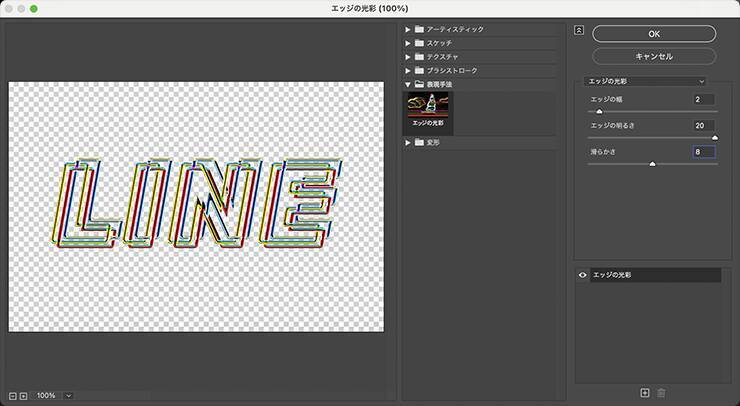Click the 滑らかさ value input field
The height and width of the screenshot is (406, 740).
coord(705,151)
